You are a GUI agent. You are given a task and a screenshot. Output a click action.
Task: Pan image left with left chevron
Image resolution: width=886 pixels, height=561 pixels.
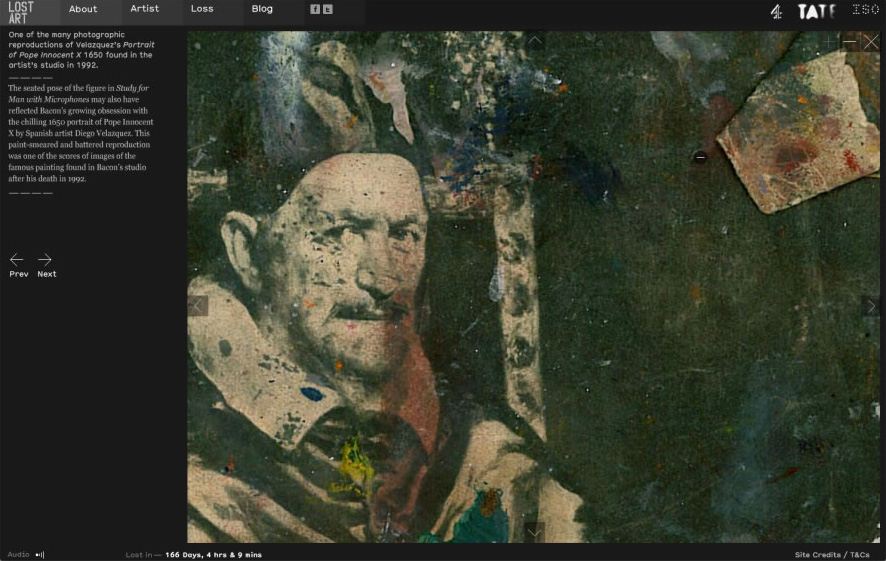coord(198,306)
